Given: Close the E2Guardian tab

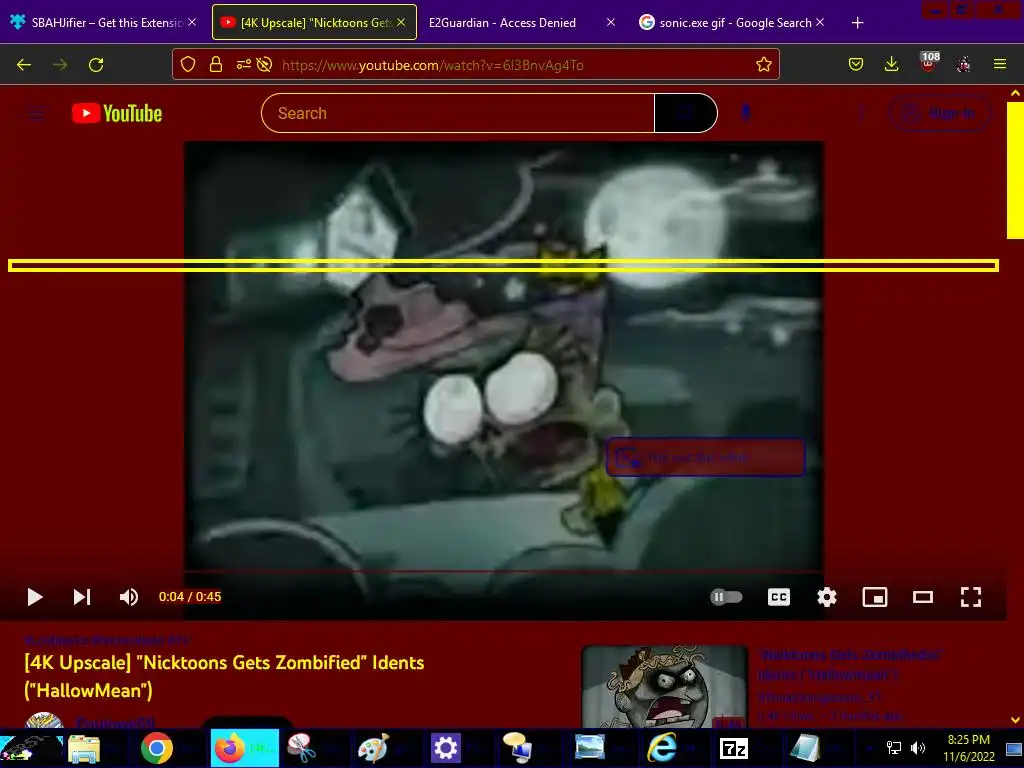Looking at the screenshot, I should coord(611,22).
